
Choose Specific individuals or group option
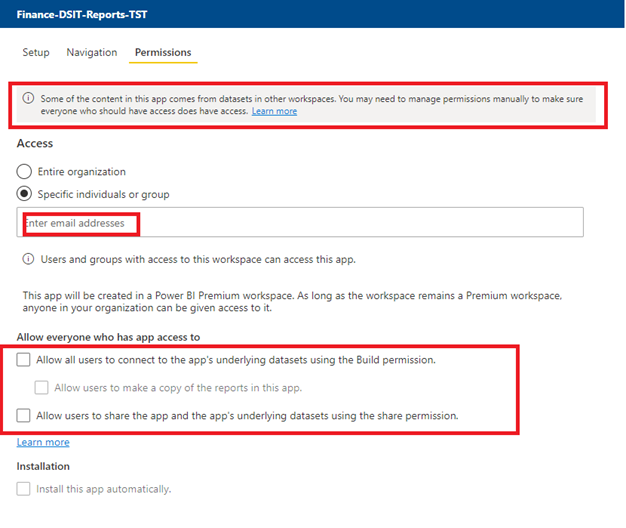point(24,194)
